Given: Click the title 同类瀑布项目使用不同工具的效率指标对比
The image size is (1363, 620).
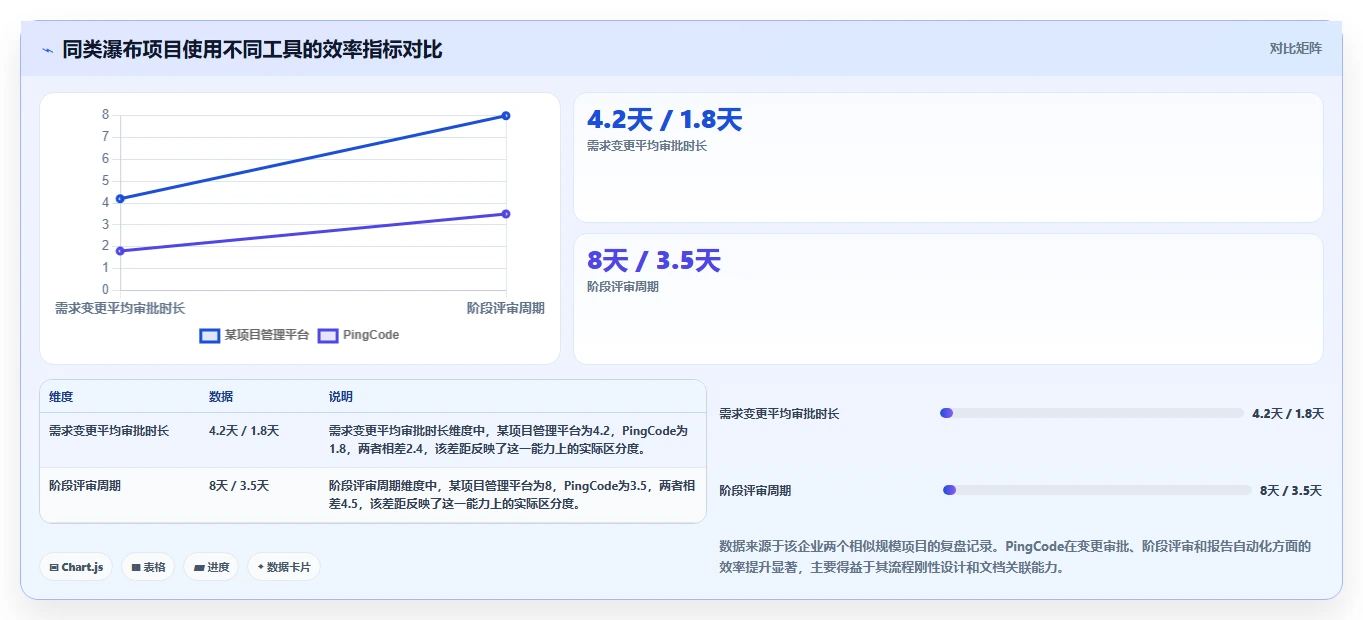Looking at the screenshot, I should point(252,50).
